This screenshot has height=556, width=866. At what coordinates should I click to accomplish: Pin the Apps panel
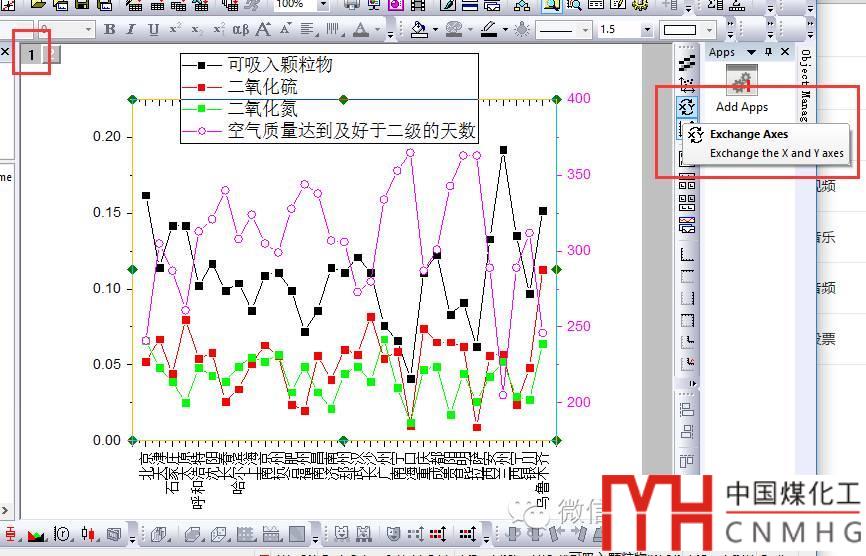[x=768, y=52]
